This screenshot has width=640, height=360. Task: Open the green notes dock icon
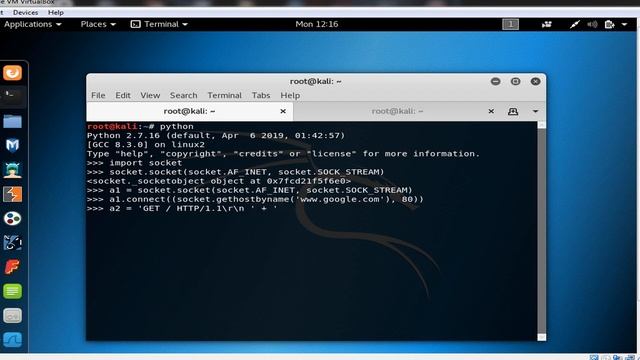[x=12, y=291]
